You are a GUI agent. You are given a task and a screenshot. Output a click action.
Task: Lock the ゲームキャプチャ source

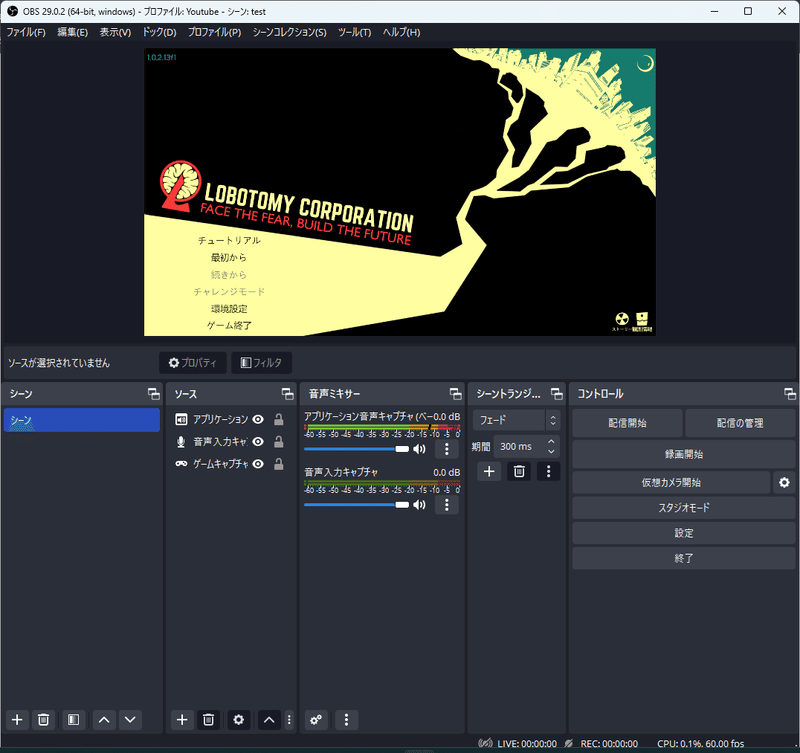279,464
